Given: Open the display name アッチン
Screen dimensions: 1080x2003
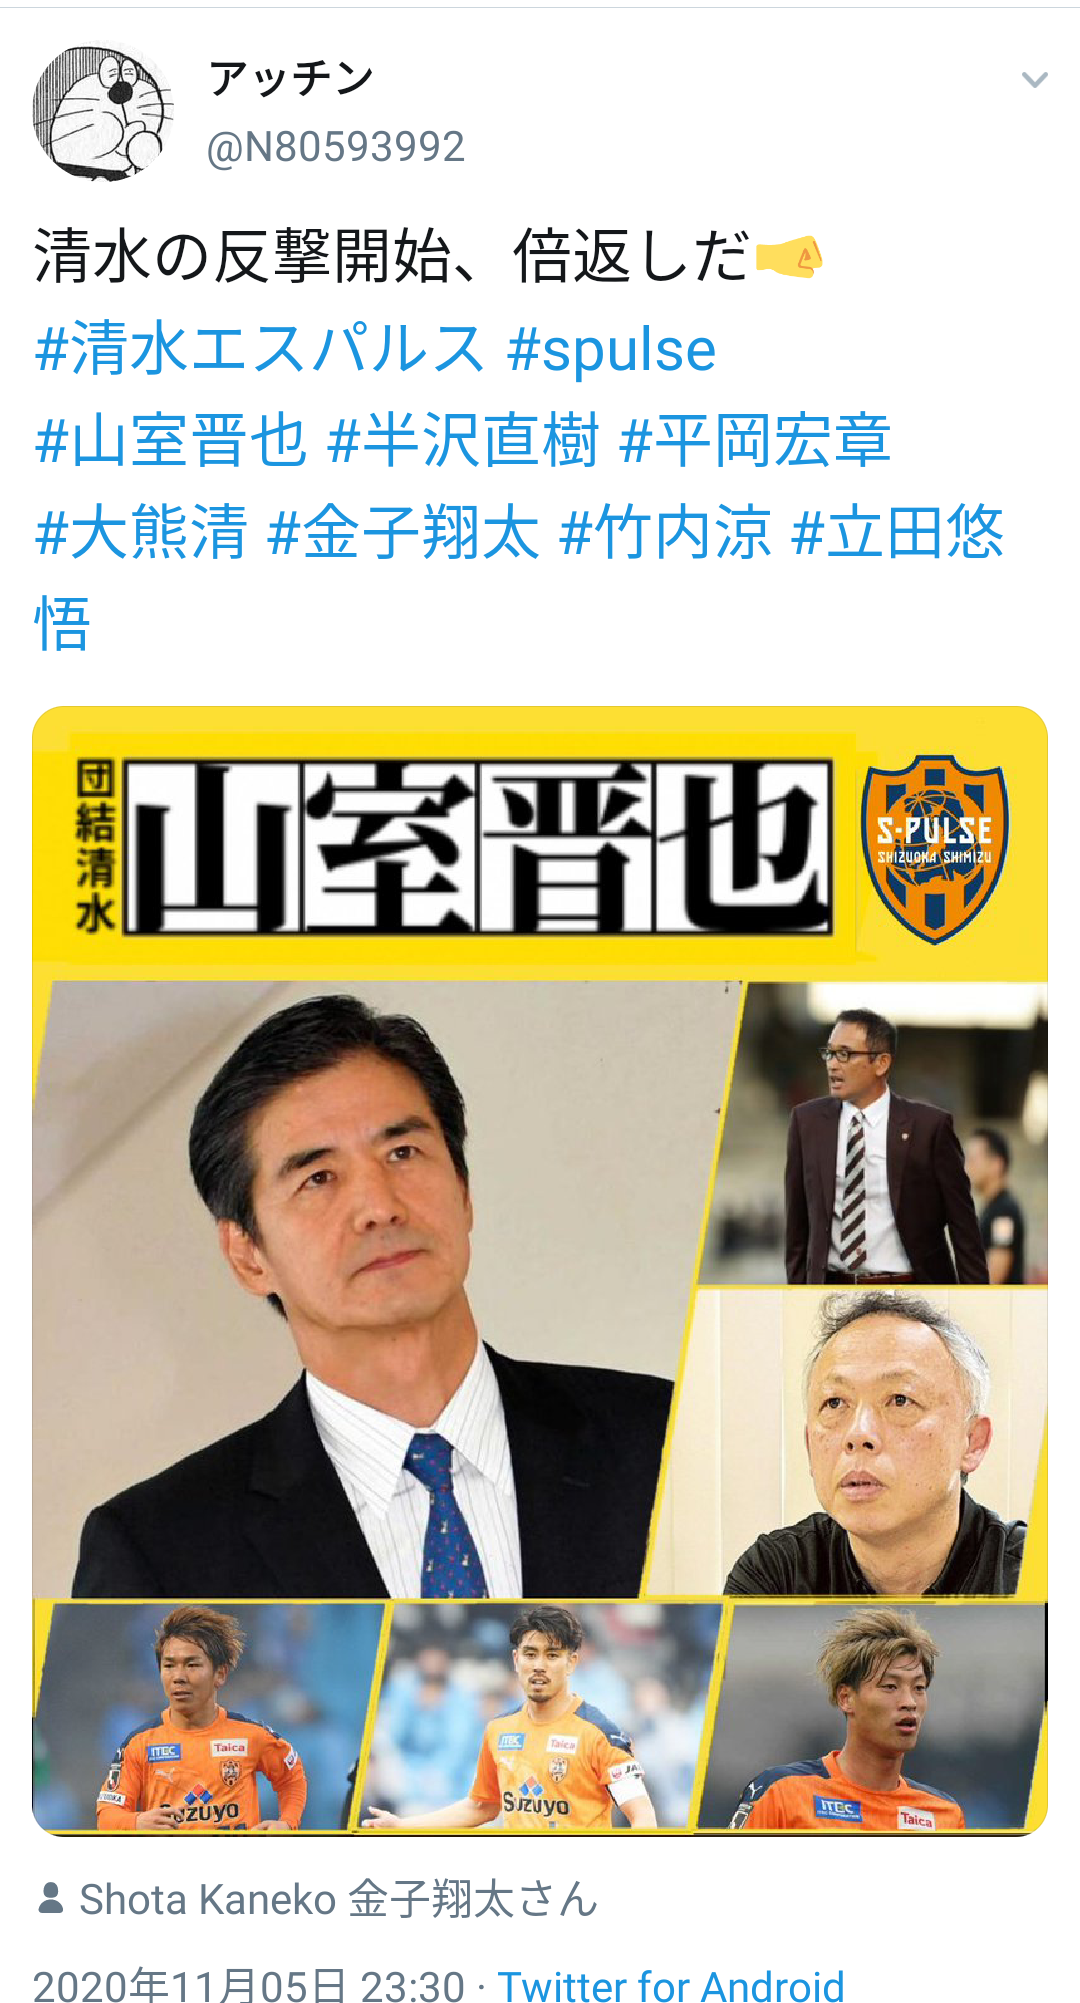Looking at the screenshot, I should (x=291, y=78).
